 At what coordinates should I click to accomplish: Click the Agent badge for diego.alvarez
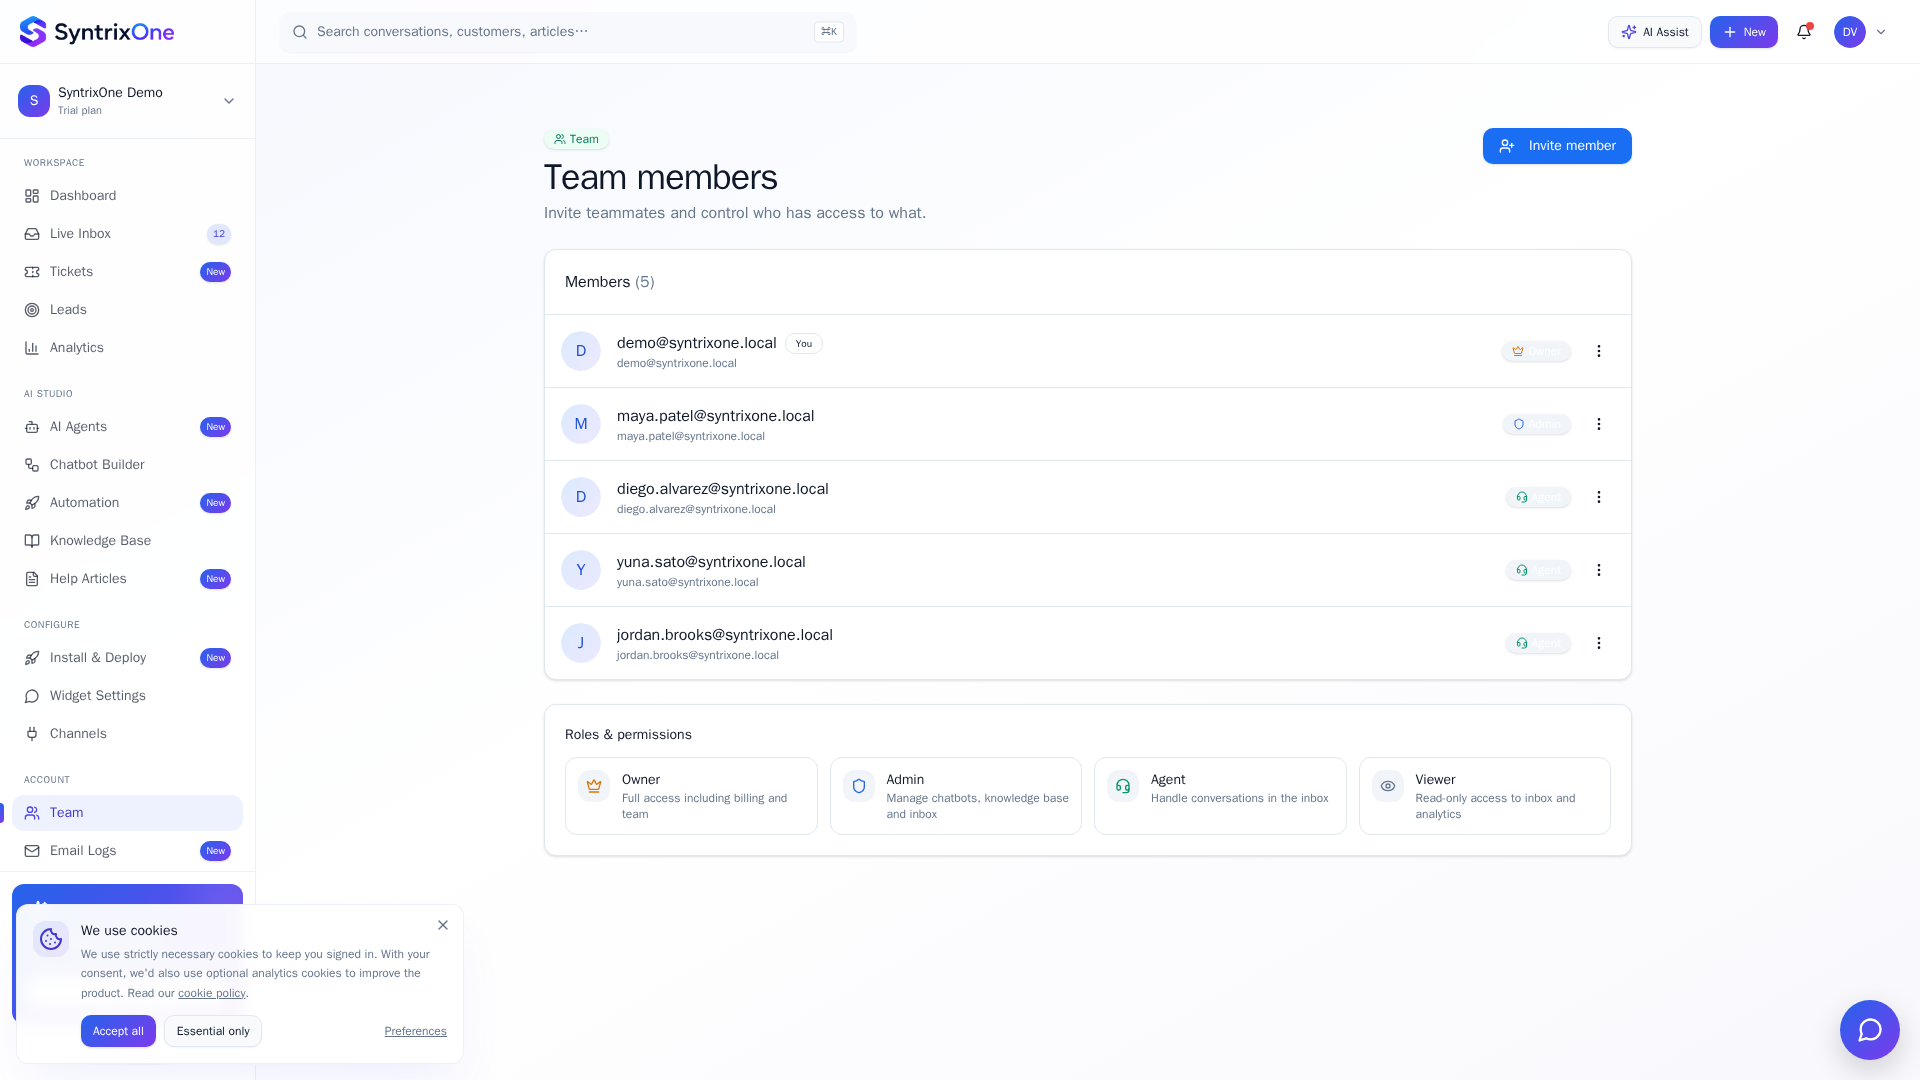click(x=1538, y=497)
